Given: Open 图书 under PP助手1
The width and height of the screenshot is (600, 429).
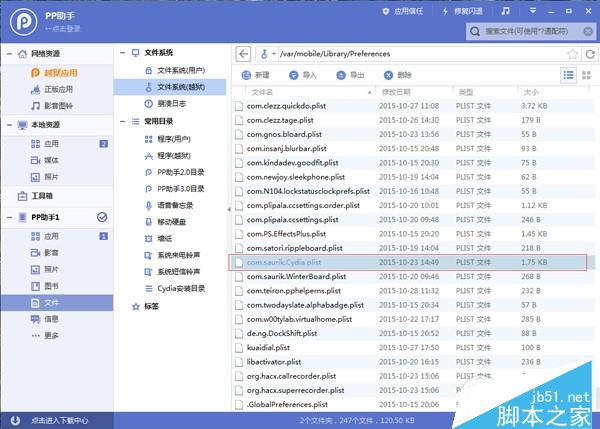Looking at the screenshot, I should tap(45, 286).
